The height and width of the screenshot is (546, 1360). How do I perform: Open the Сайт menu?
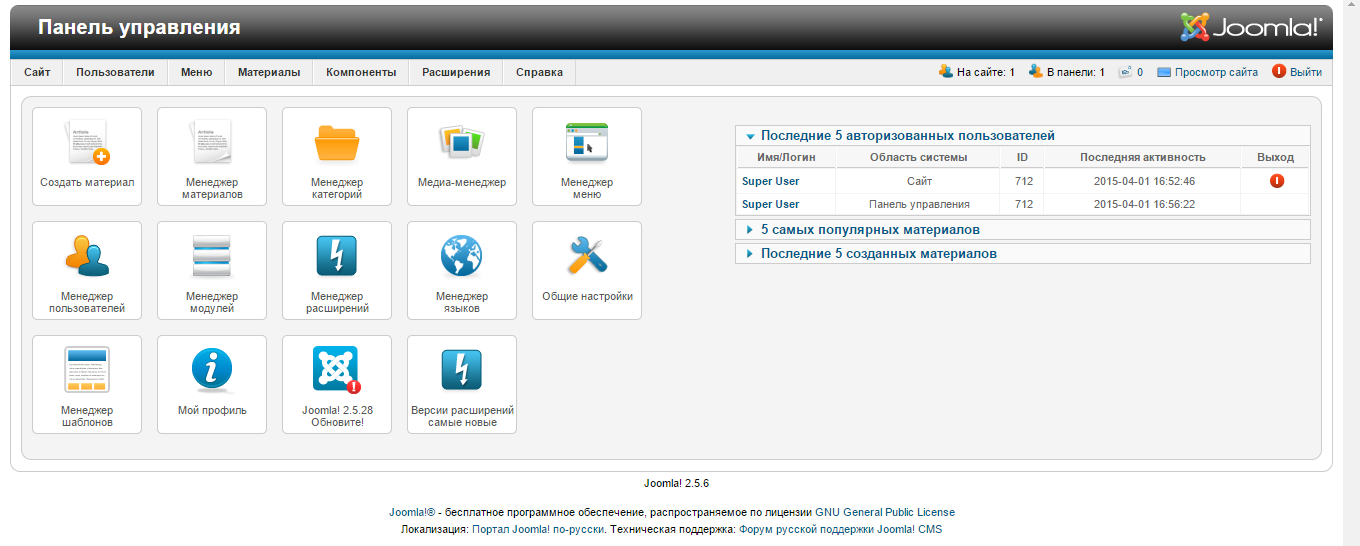(x=37, y=72)
